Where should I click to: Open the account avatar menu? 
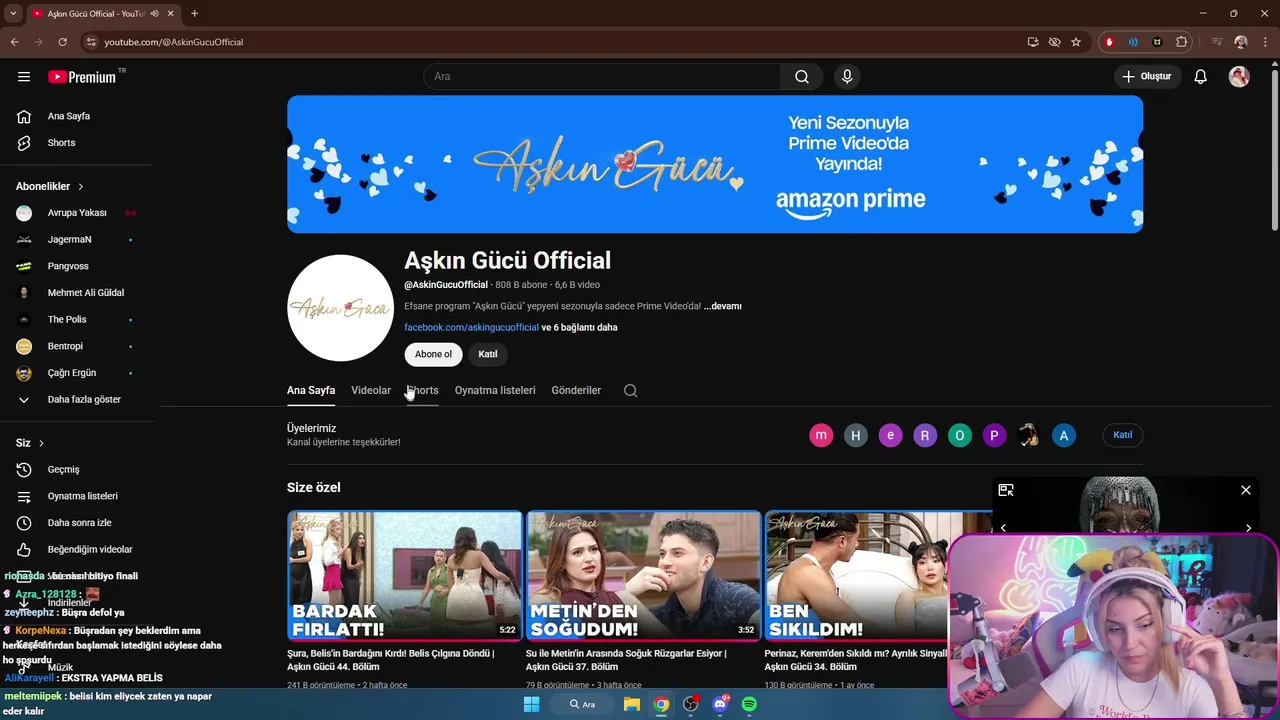pos(1239,76)
